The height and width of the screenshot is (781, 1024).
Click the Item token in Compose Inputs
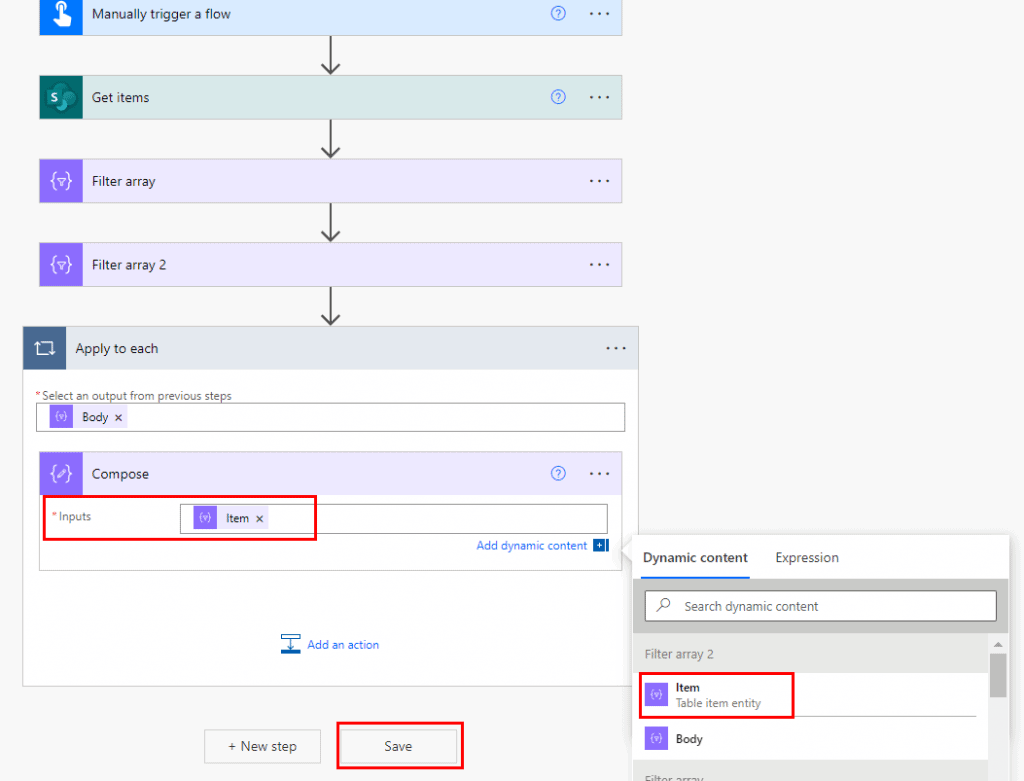[x=231, y=518]
